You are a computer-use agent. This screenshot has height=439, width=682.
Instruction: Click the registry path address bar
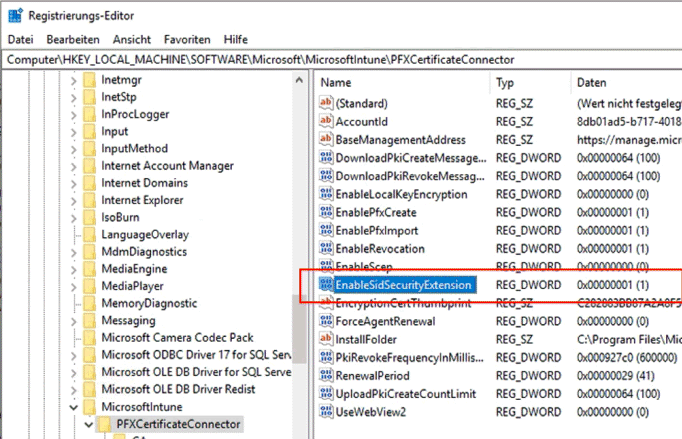[x=344, y=60]
